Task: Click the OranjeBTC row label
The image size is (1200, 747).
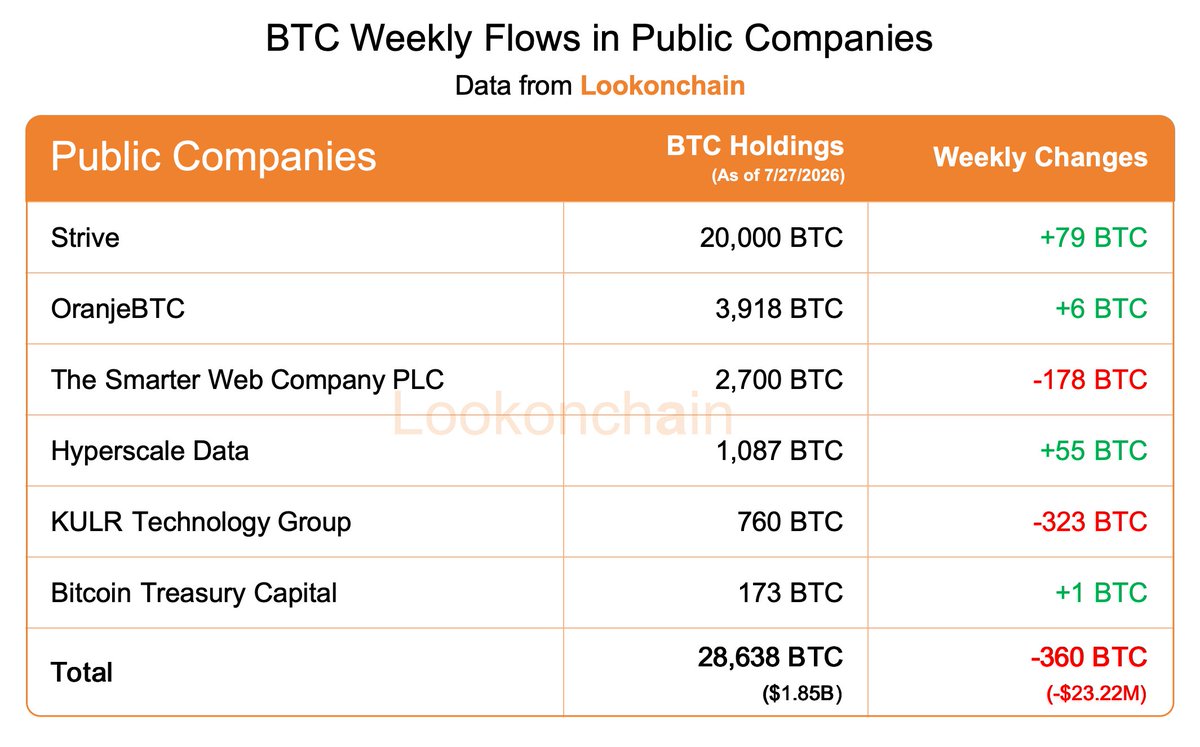Action: coord(118,309)
